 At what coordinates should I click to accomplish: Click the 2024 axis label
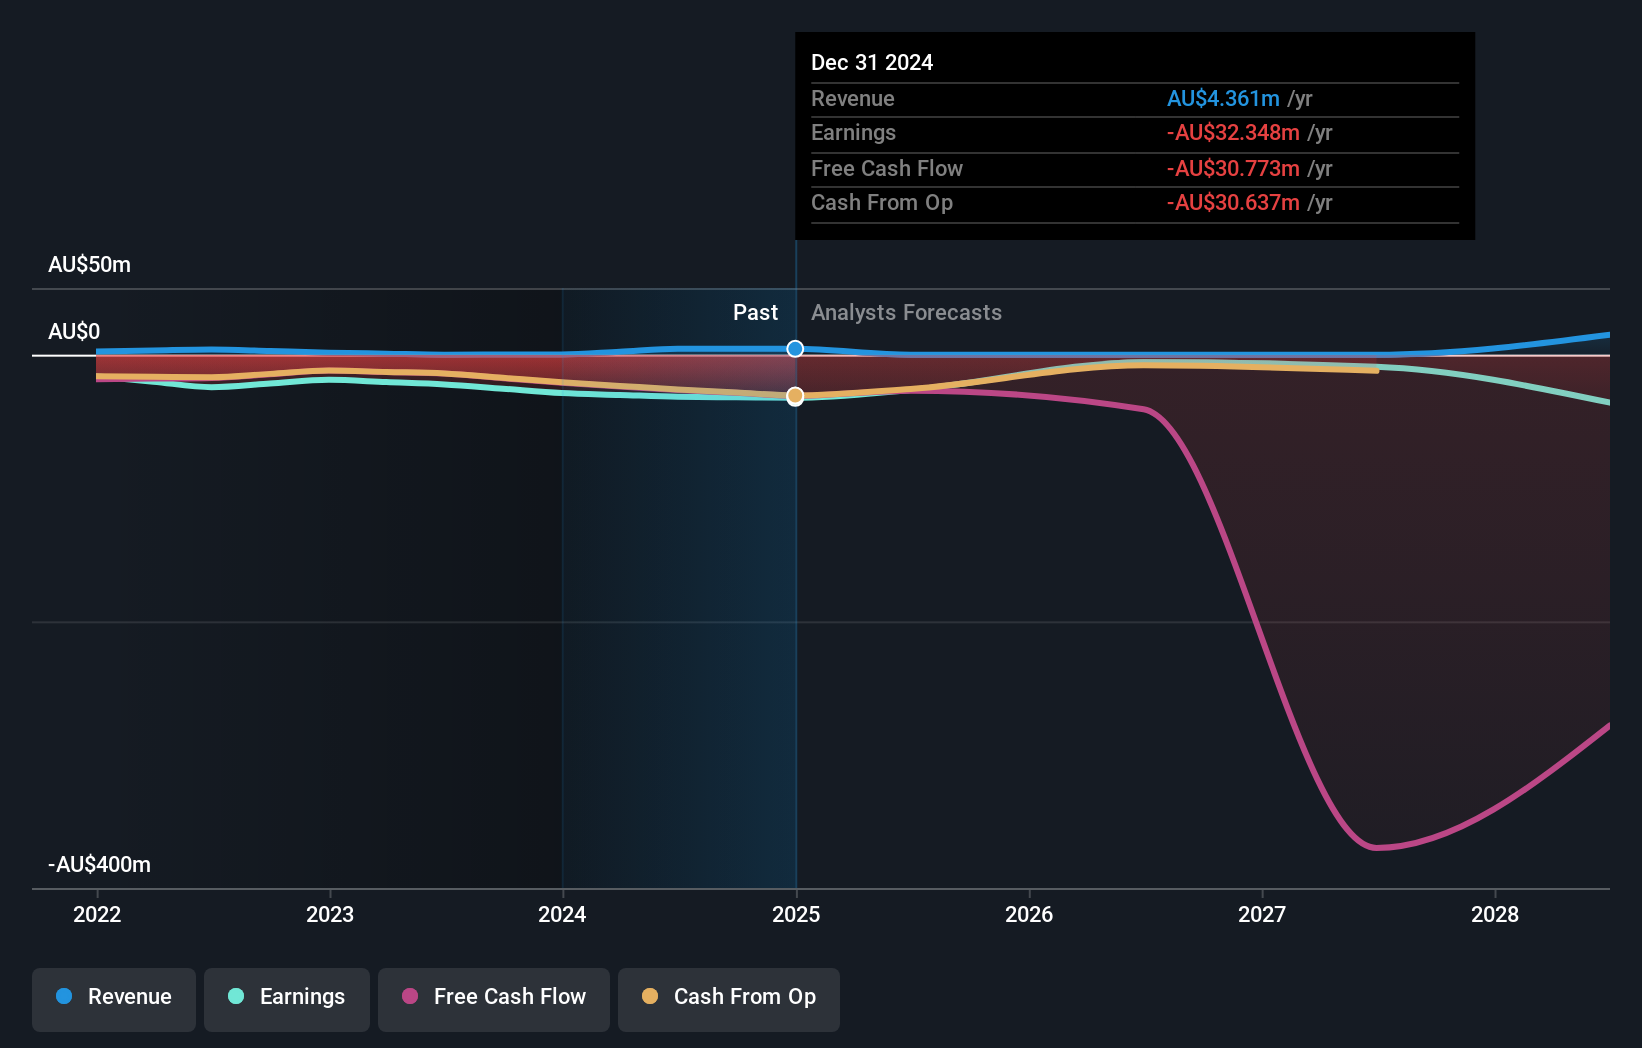(x=562, y=914)
